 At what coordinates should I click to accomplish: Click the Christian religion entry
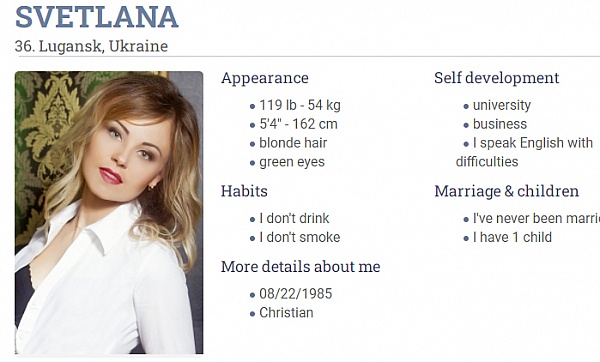[x=286, y=313]
